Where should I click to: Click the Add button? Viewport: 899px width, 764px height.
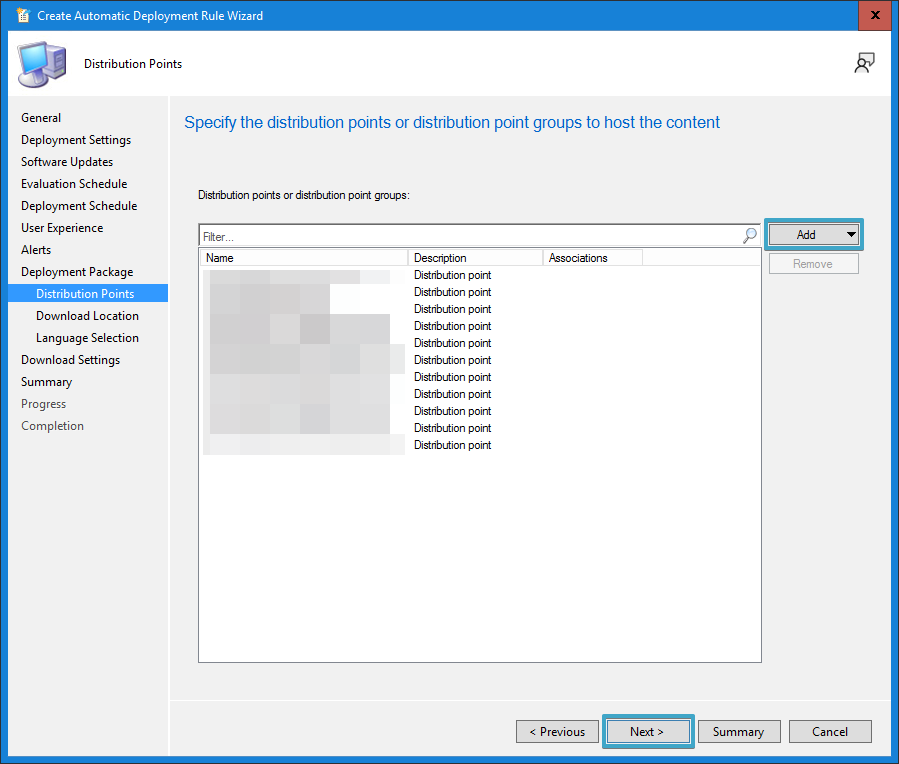click(808, 234)
